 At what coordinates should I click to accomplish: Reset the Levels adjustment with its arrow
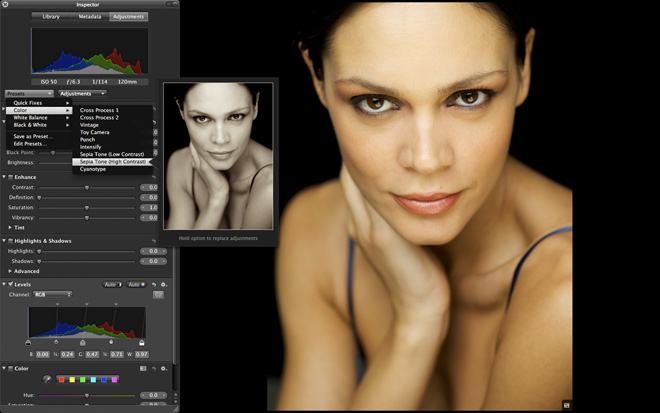tap(154, 285)
